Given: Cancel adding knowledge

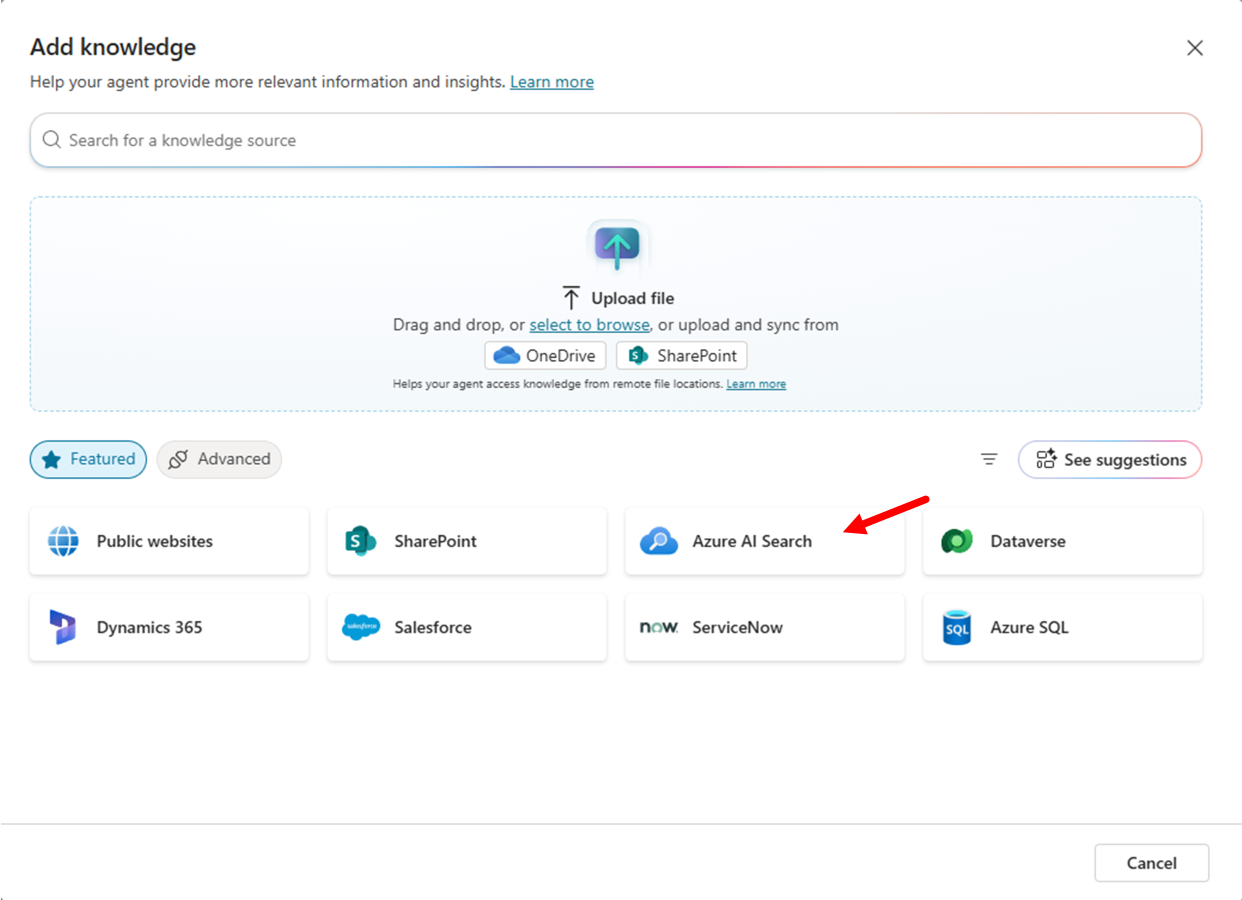Looking at the screenshot, I should click(x=1151, y=863).
